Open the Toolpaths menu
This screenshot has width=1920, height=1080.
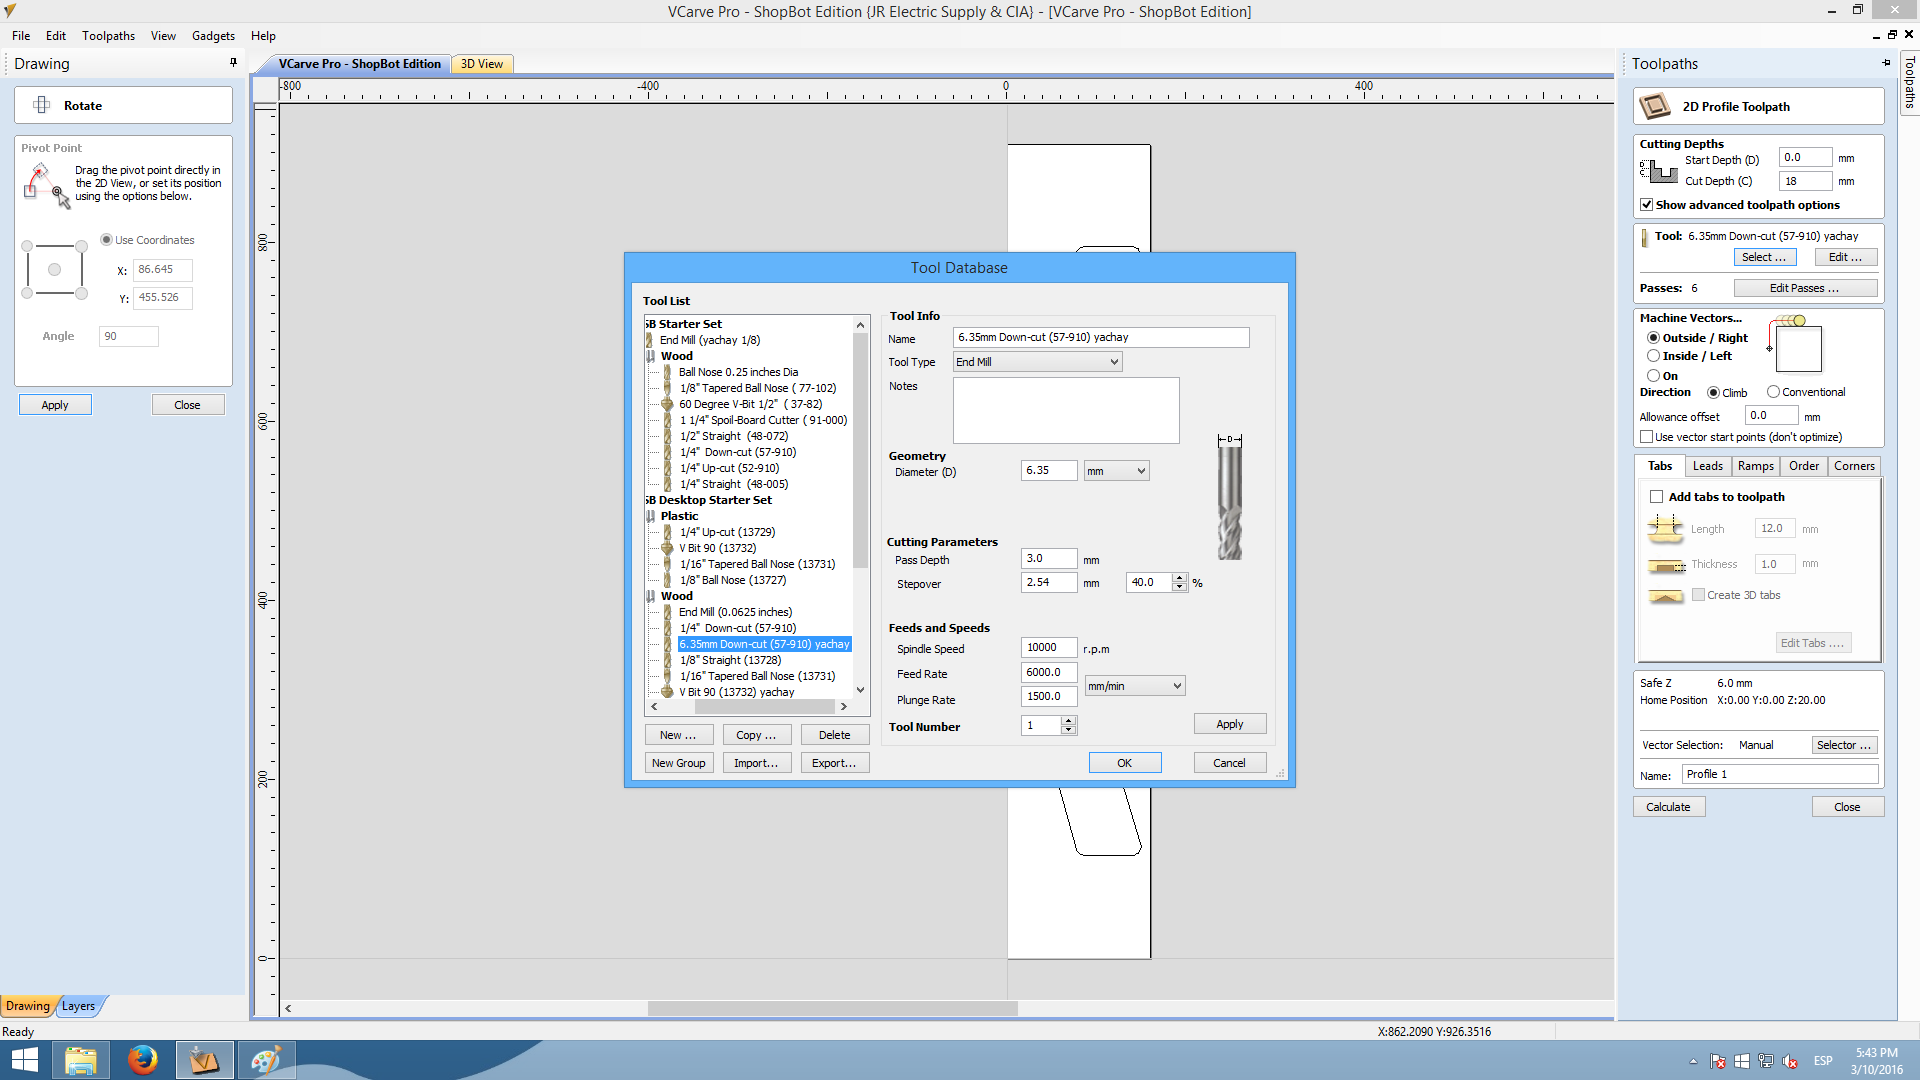(108, 36)
